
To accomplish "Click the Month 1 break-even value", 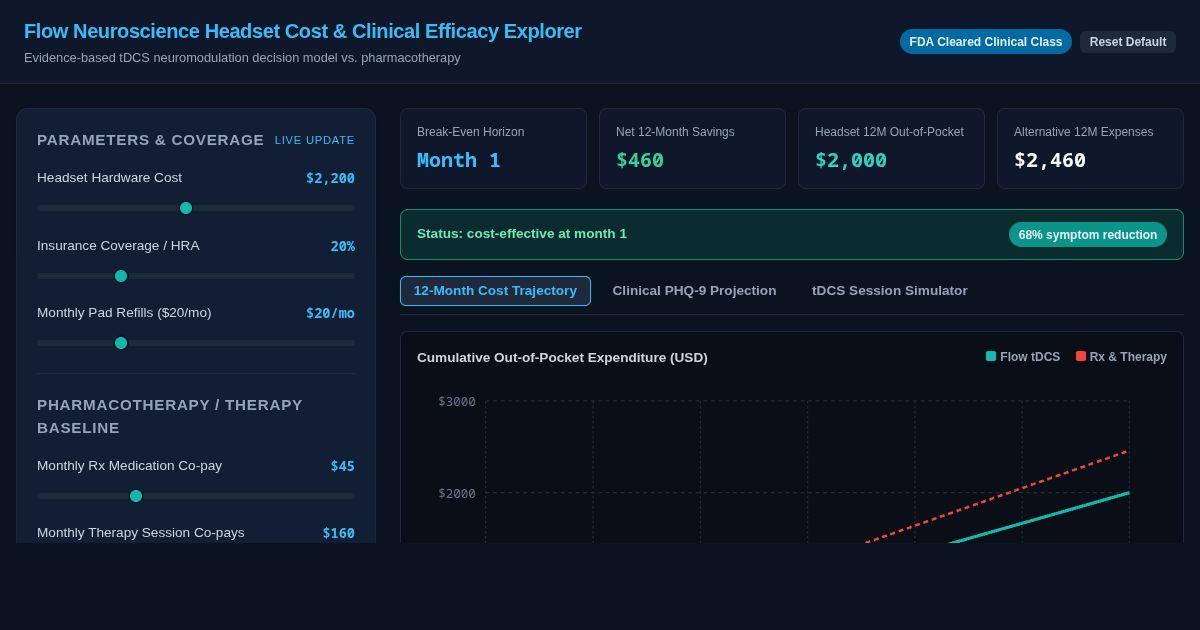I will tap(459, 160).
